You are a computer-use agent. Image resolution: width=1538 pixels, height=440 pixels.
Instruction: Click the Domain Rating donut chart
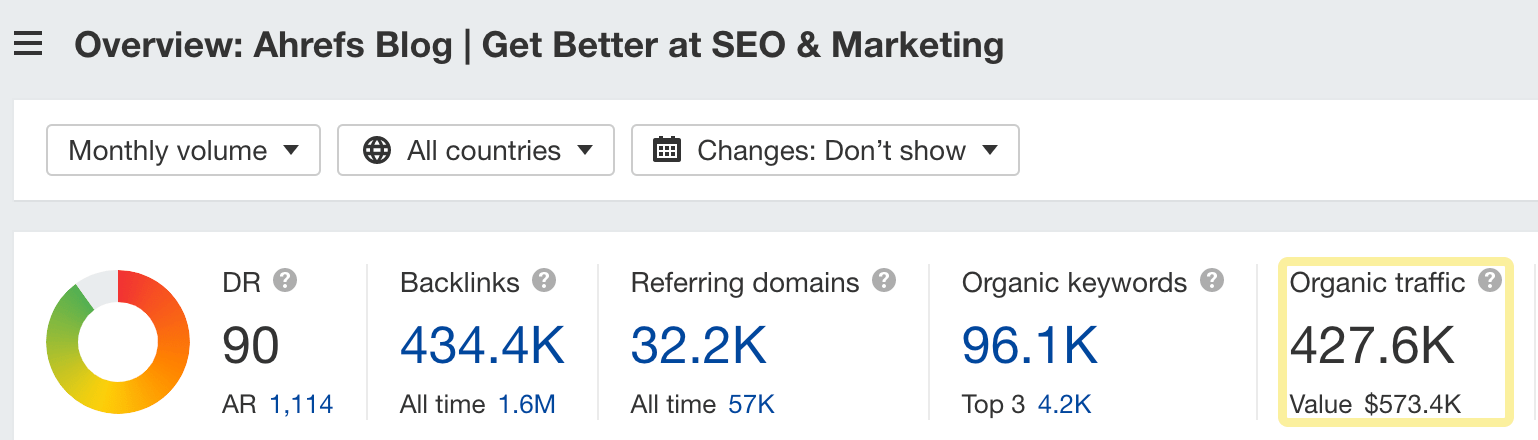click(118, 342)
